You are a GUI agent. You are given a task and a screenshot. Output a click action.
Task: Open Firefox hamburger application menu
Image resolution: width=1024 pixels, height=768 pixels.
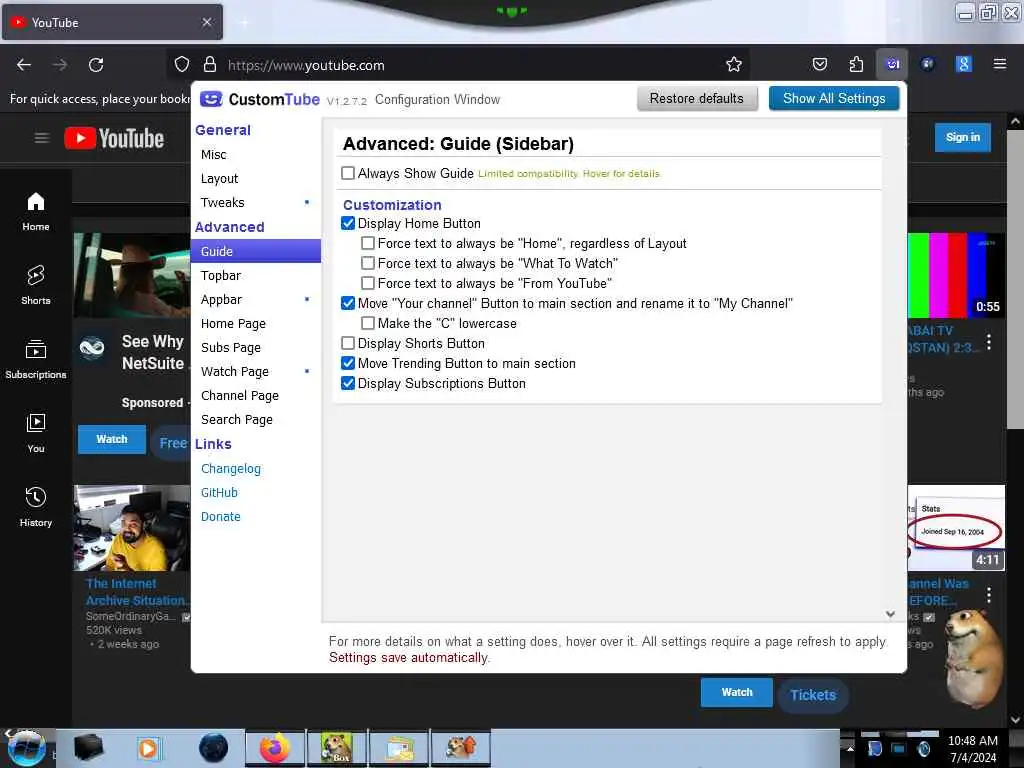(999, 64)
